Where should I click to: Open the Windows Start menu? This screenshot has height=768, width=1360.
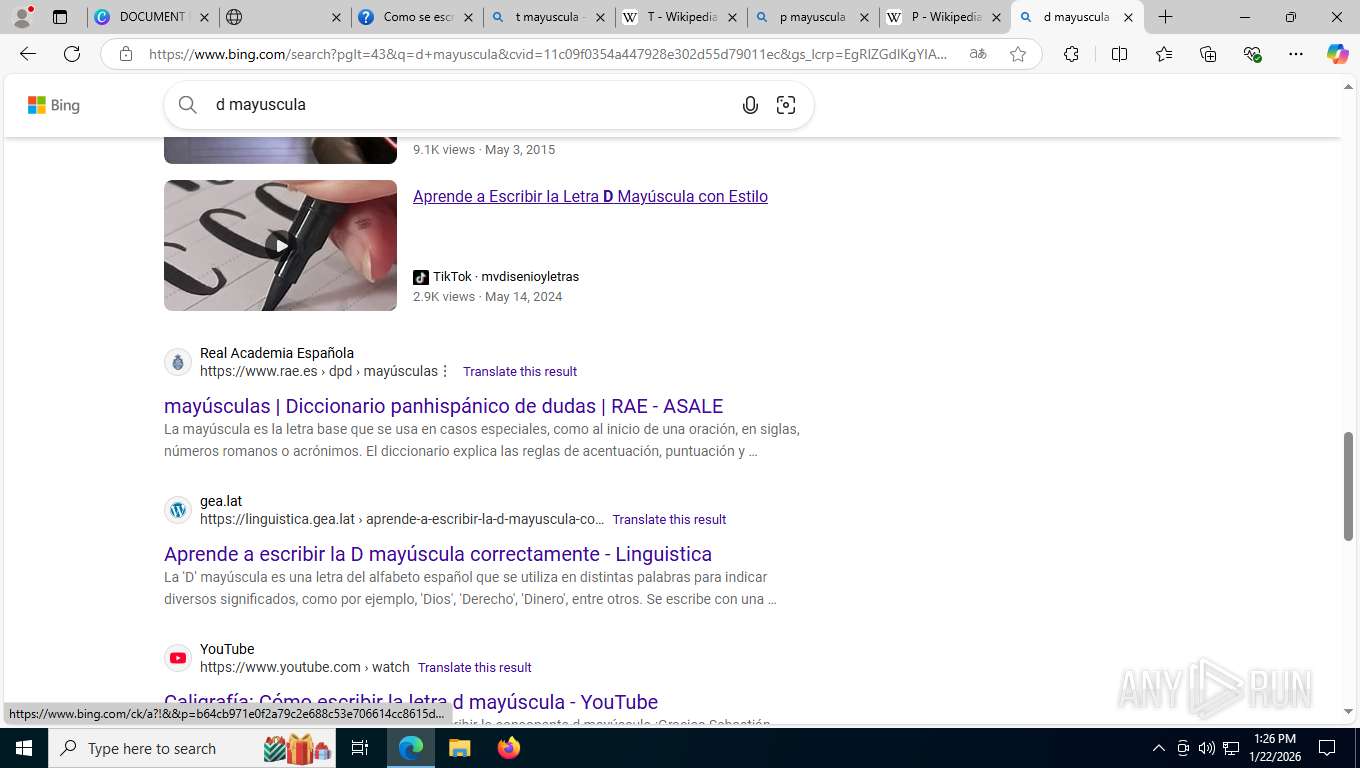[x=23, y=748]
